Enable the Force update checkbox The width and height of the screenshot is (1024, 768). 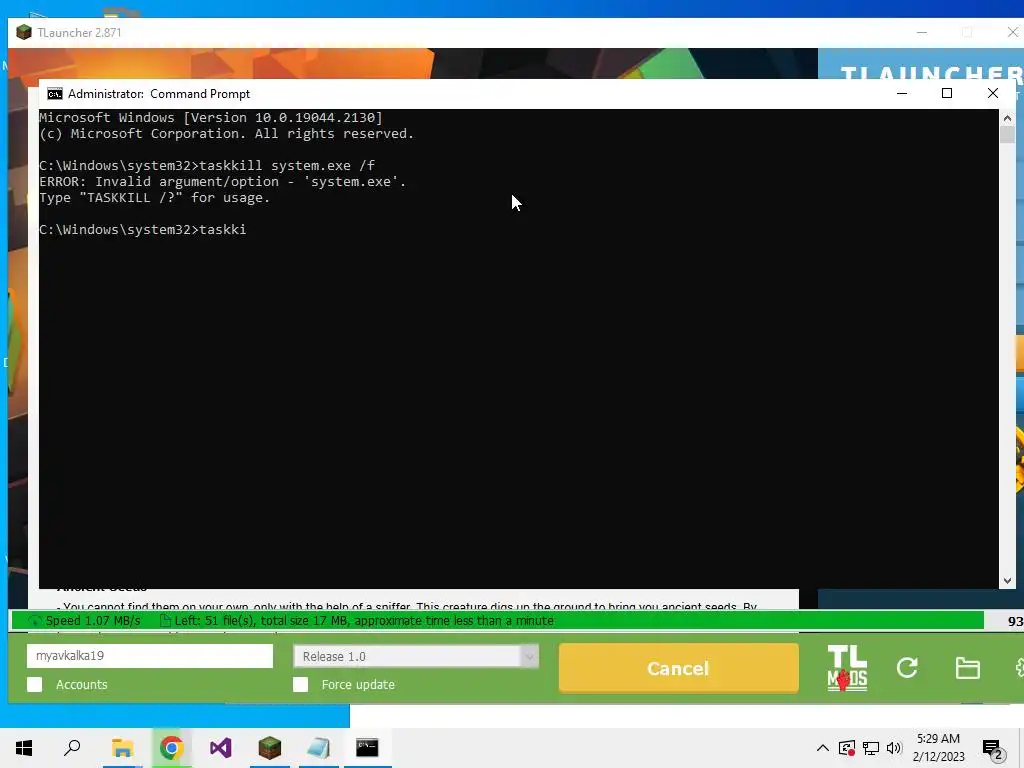click(300, 684)
